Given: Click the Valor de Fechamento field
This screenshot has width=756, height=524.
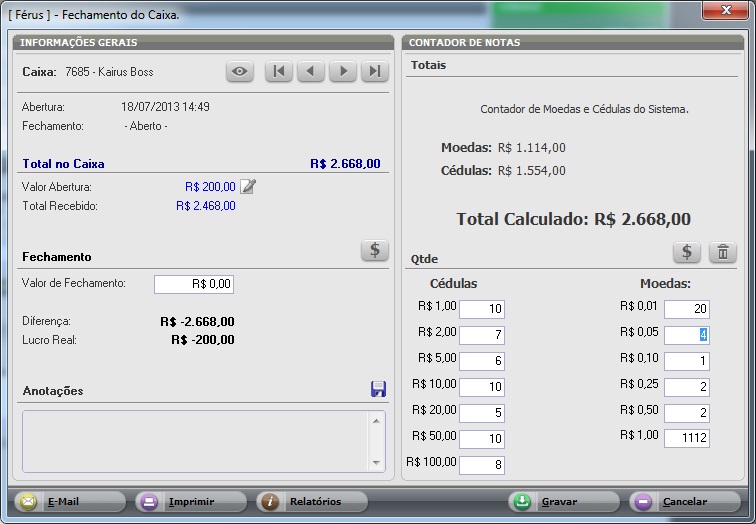Looking at the screenshot, I should click(194, 284).
